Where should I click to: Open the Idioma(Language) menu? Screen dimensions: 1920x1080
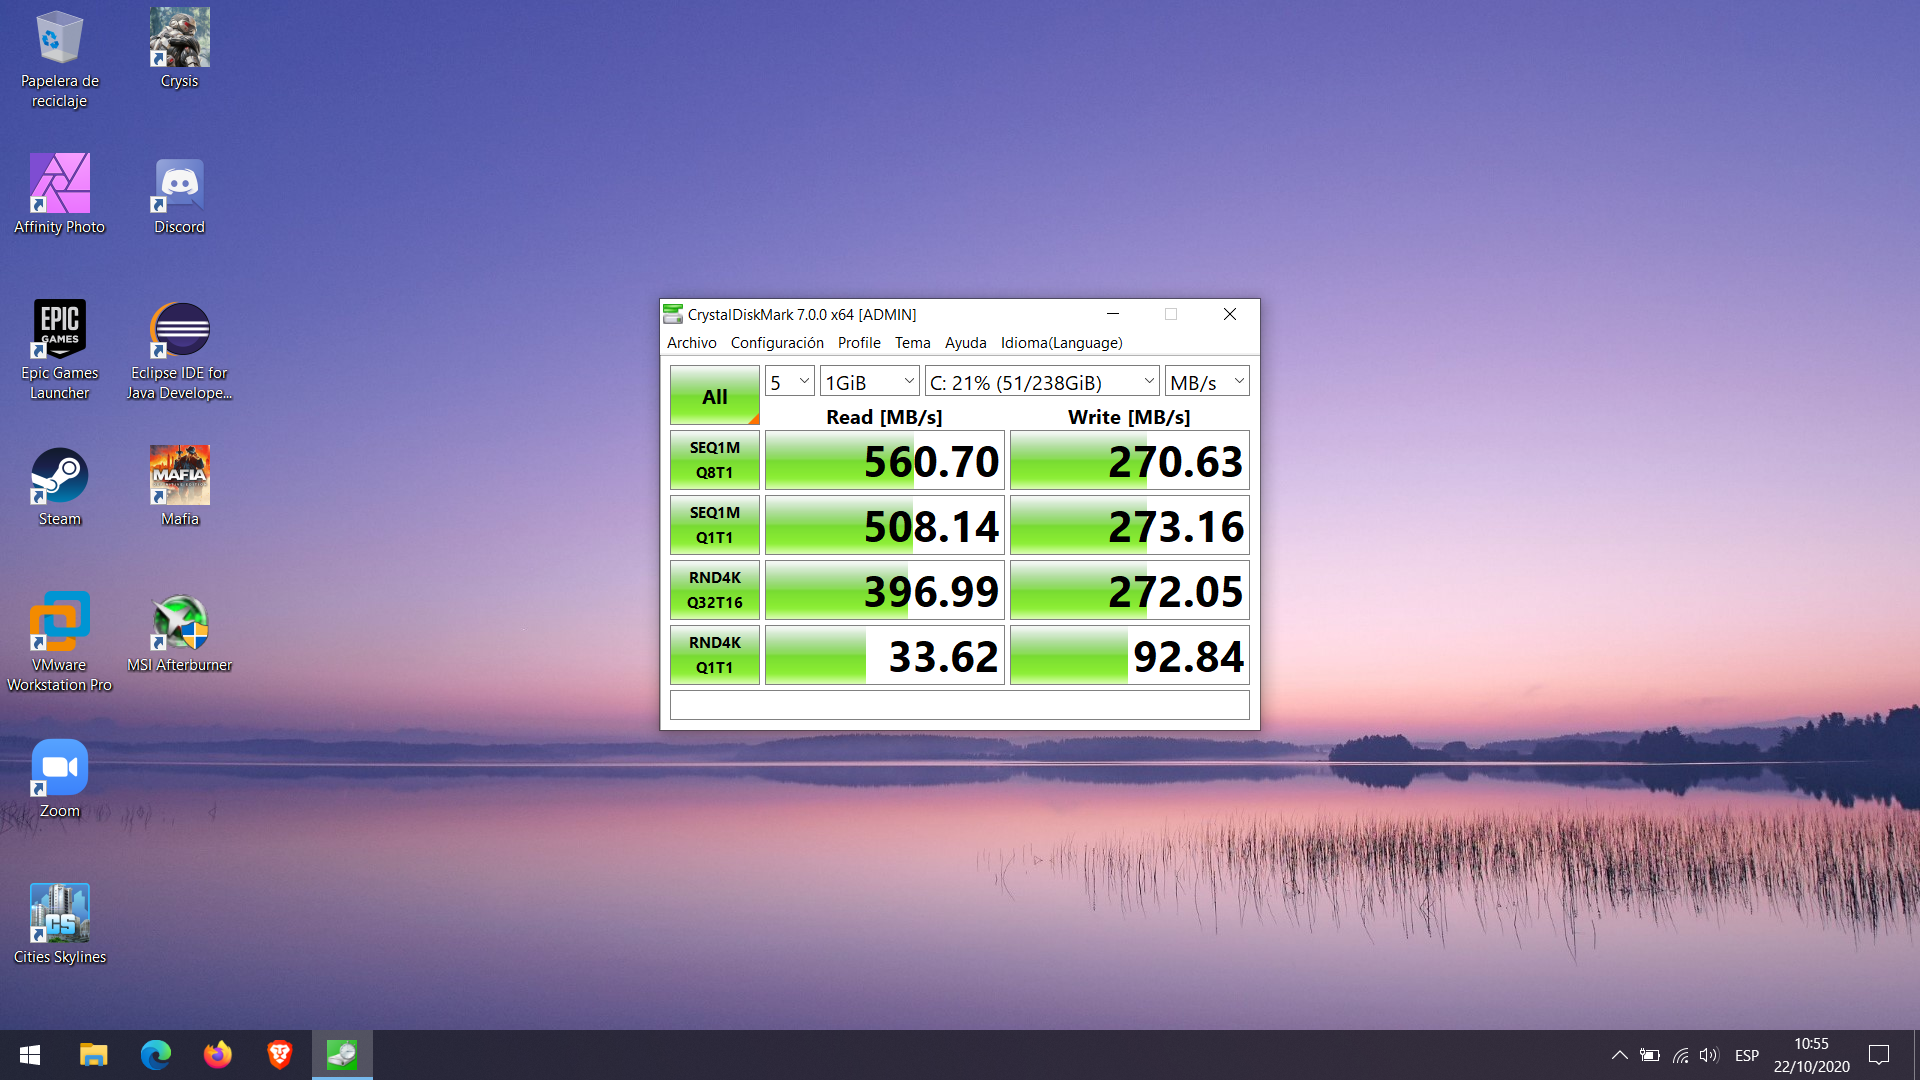[x=1061, y=343]
